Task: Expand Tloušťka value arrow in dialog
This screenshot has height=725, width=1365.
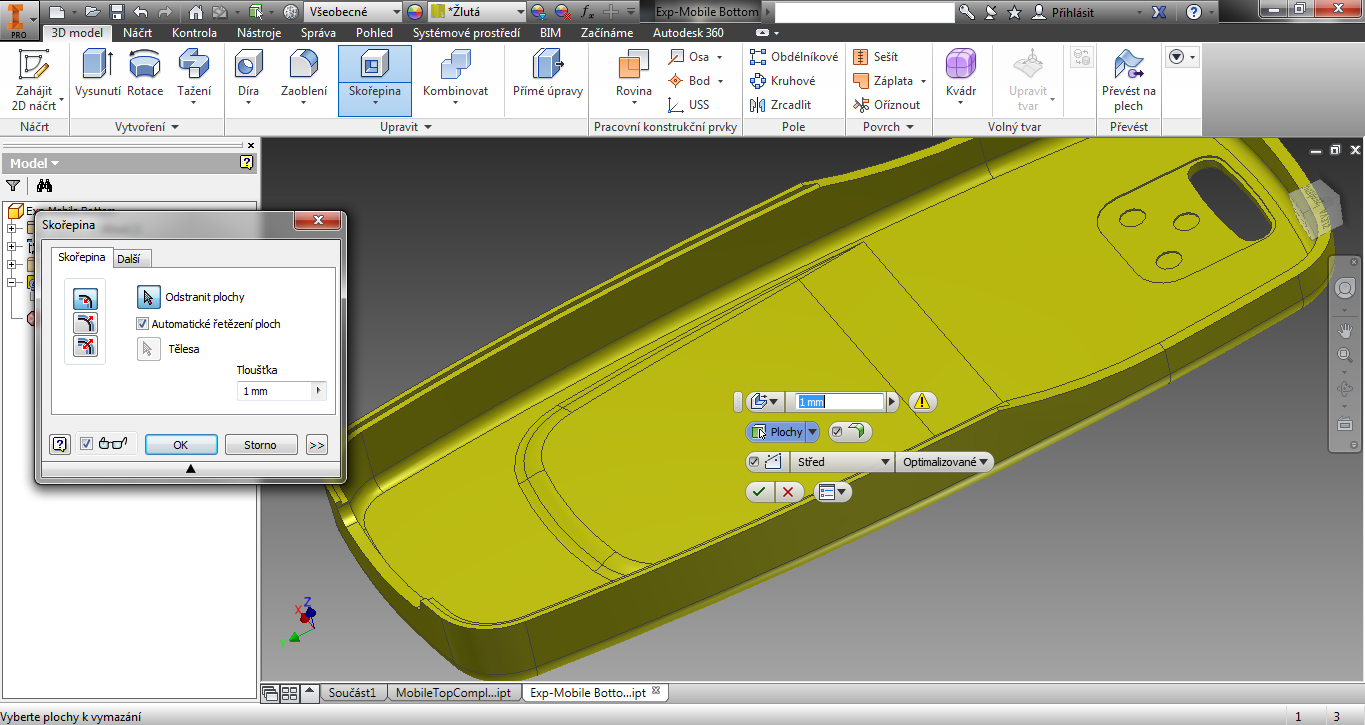Action: (319, 391)
